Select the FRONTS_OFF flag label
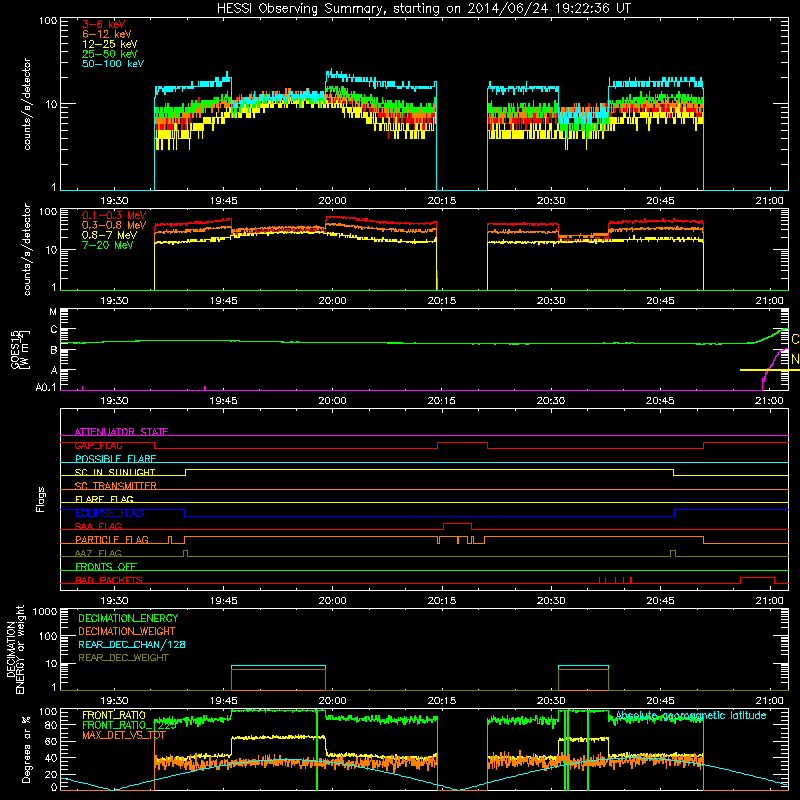 (106, 566)
